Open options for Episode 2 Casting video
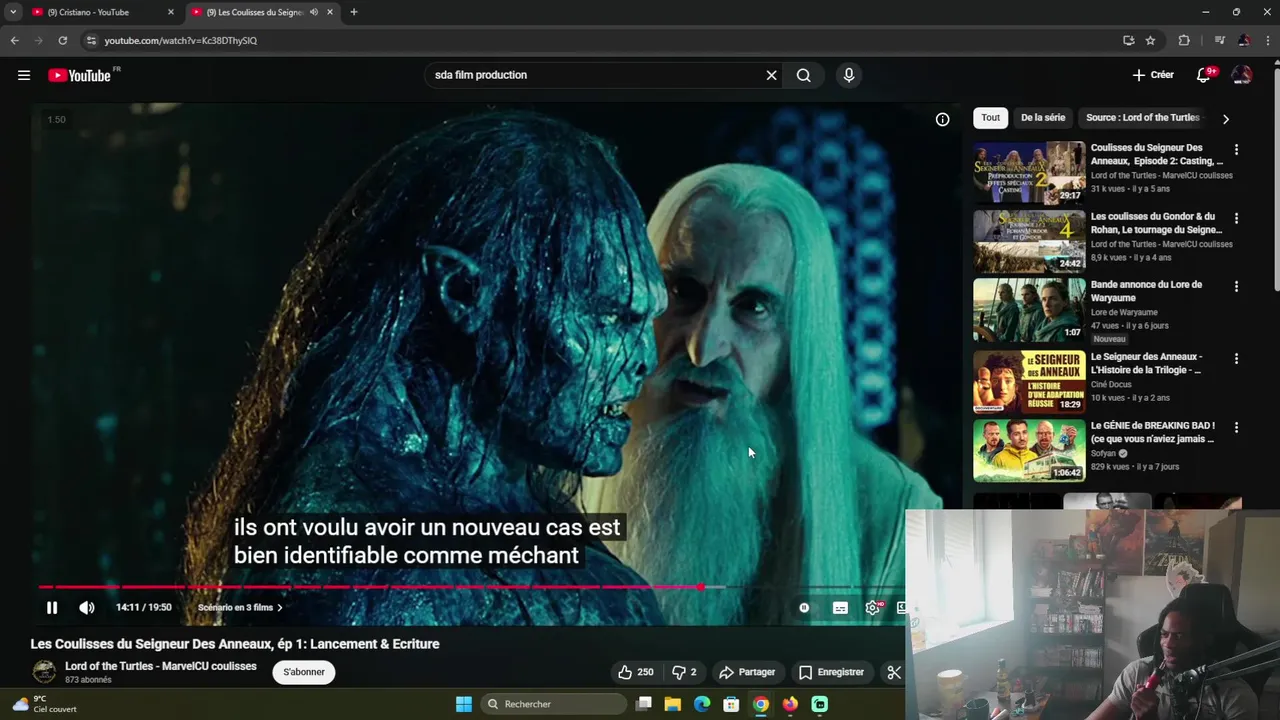The width and height of the screenshot is (1280, 720). [1236, 149]
